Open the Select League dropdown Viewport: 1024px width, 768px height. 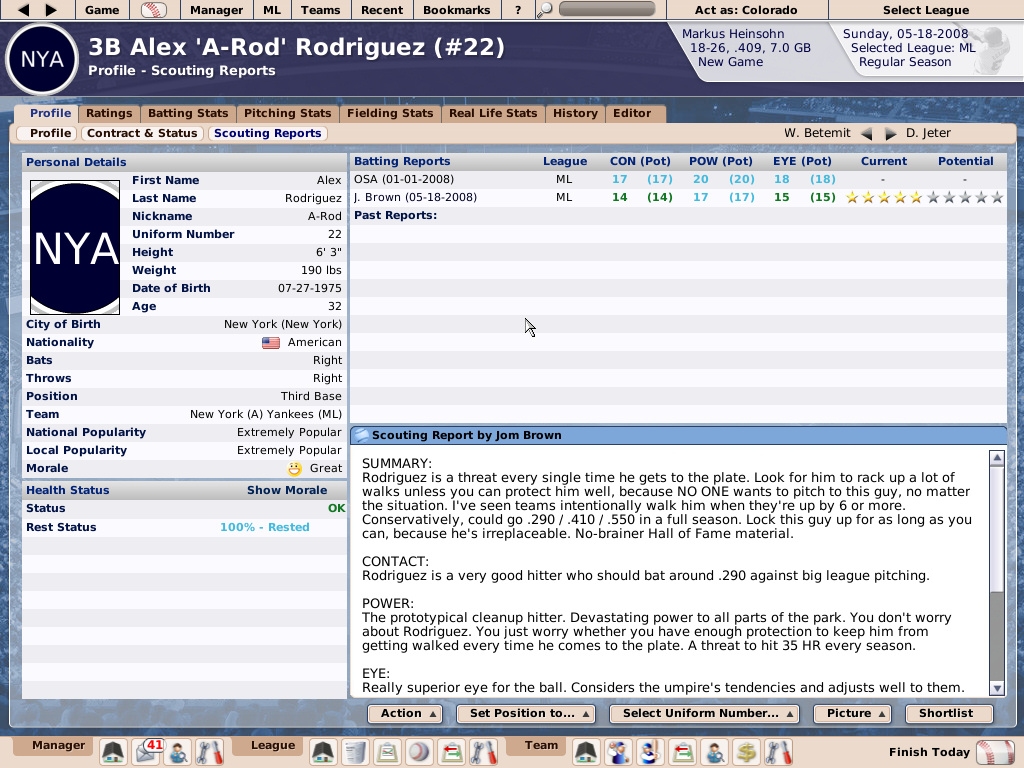click(926, 10)
